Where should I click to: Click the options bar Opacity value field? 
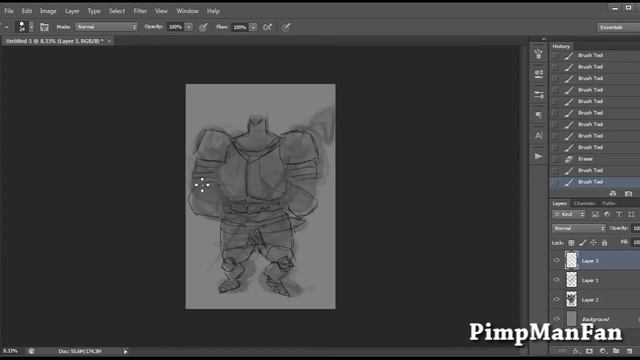pos(176,27)
